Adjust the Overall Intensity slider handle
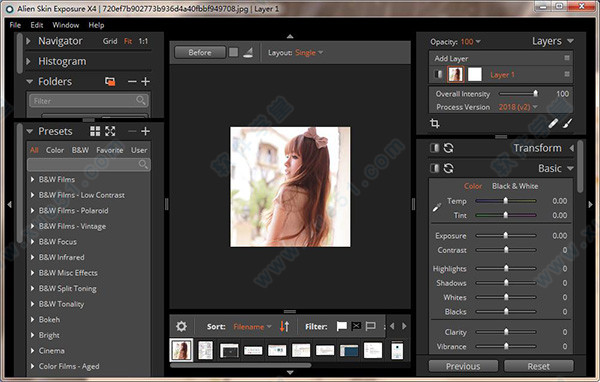Image resolution: width=600 pixels, height=382 pixels. pos(535,93)
